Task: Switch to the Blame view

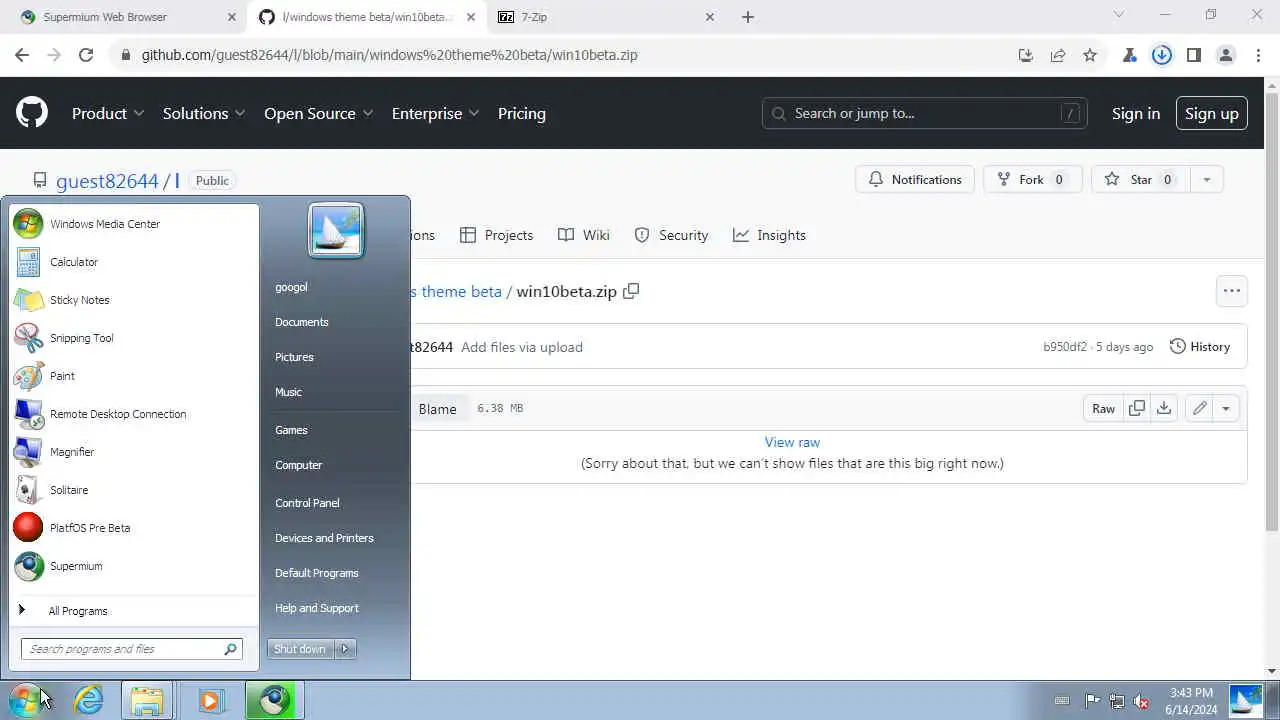Action: (x=437, y=408)
